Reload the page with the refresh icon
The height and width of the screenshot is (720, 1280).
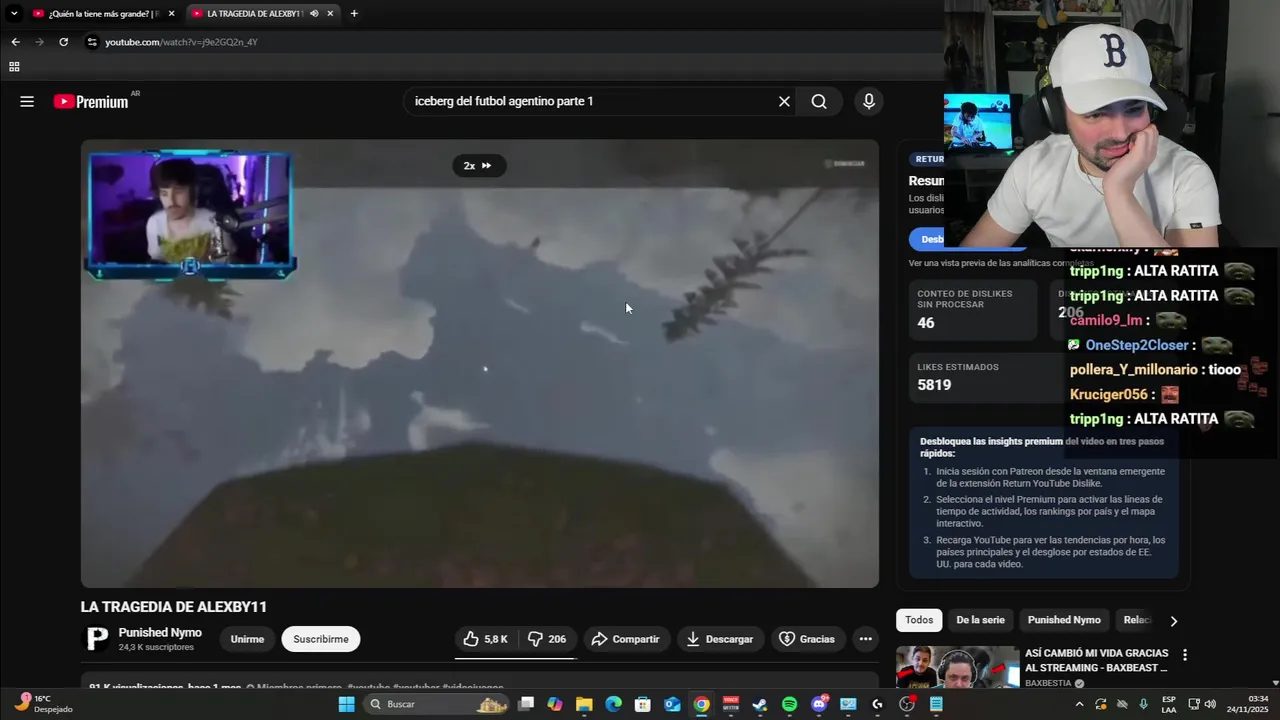[x=63, y=42]
